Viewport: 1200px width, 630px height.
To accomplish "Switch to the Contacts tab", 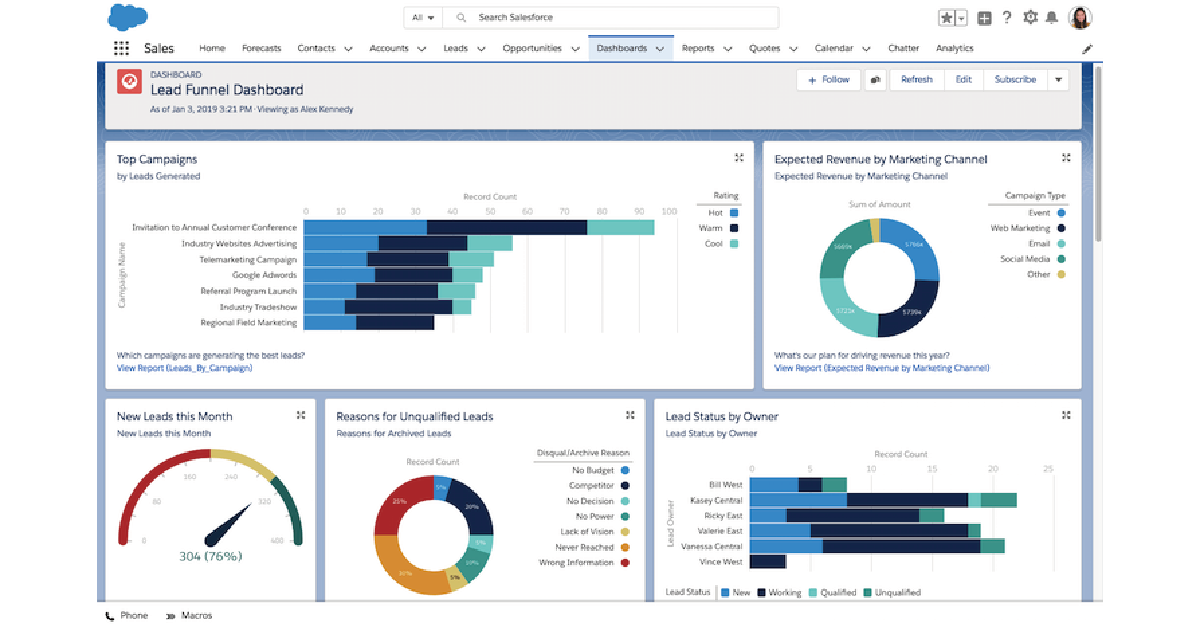I will click(x=316, y=48).
